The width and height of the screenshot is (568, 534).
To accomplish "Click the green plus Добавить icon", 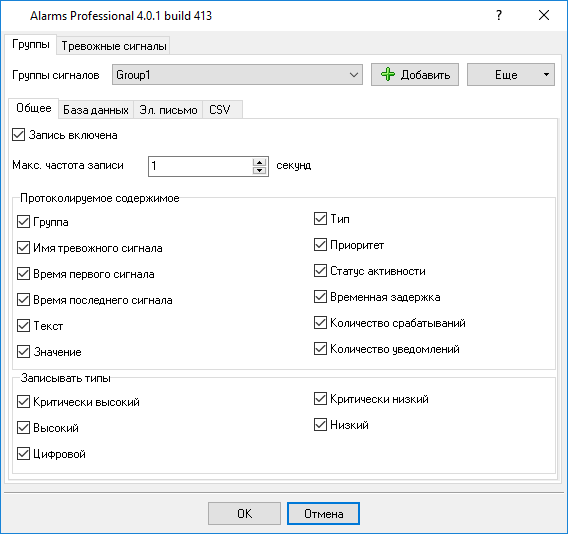I will point(388,74).
